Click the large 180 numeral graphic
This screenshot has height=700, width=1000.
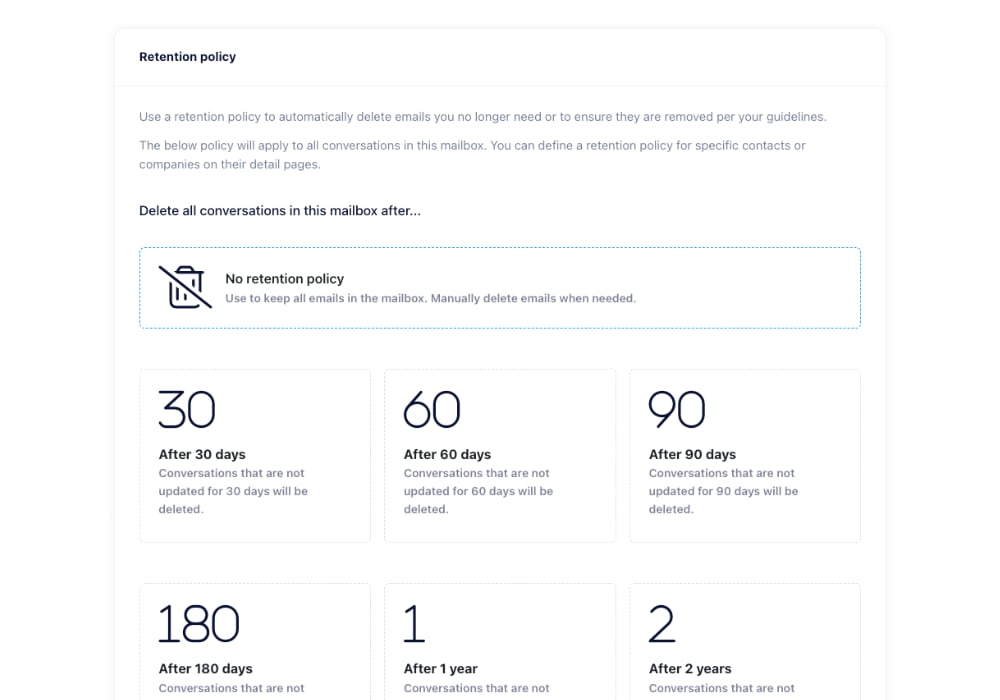click(198, 624)
